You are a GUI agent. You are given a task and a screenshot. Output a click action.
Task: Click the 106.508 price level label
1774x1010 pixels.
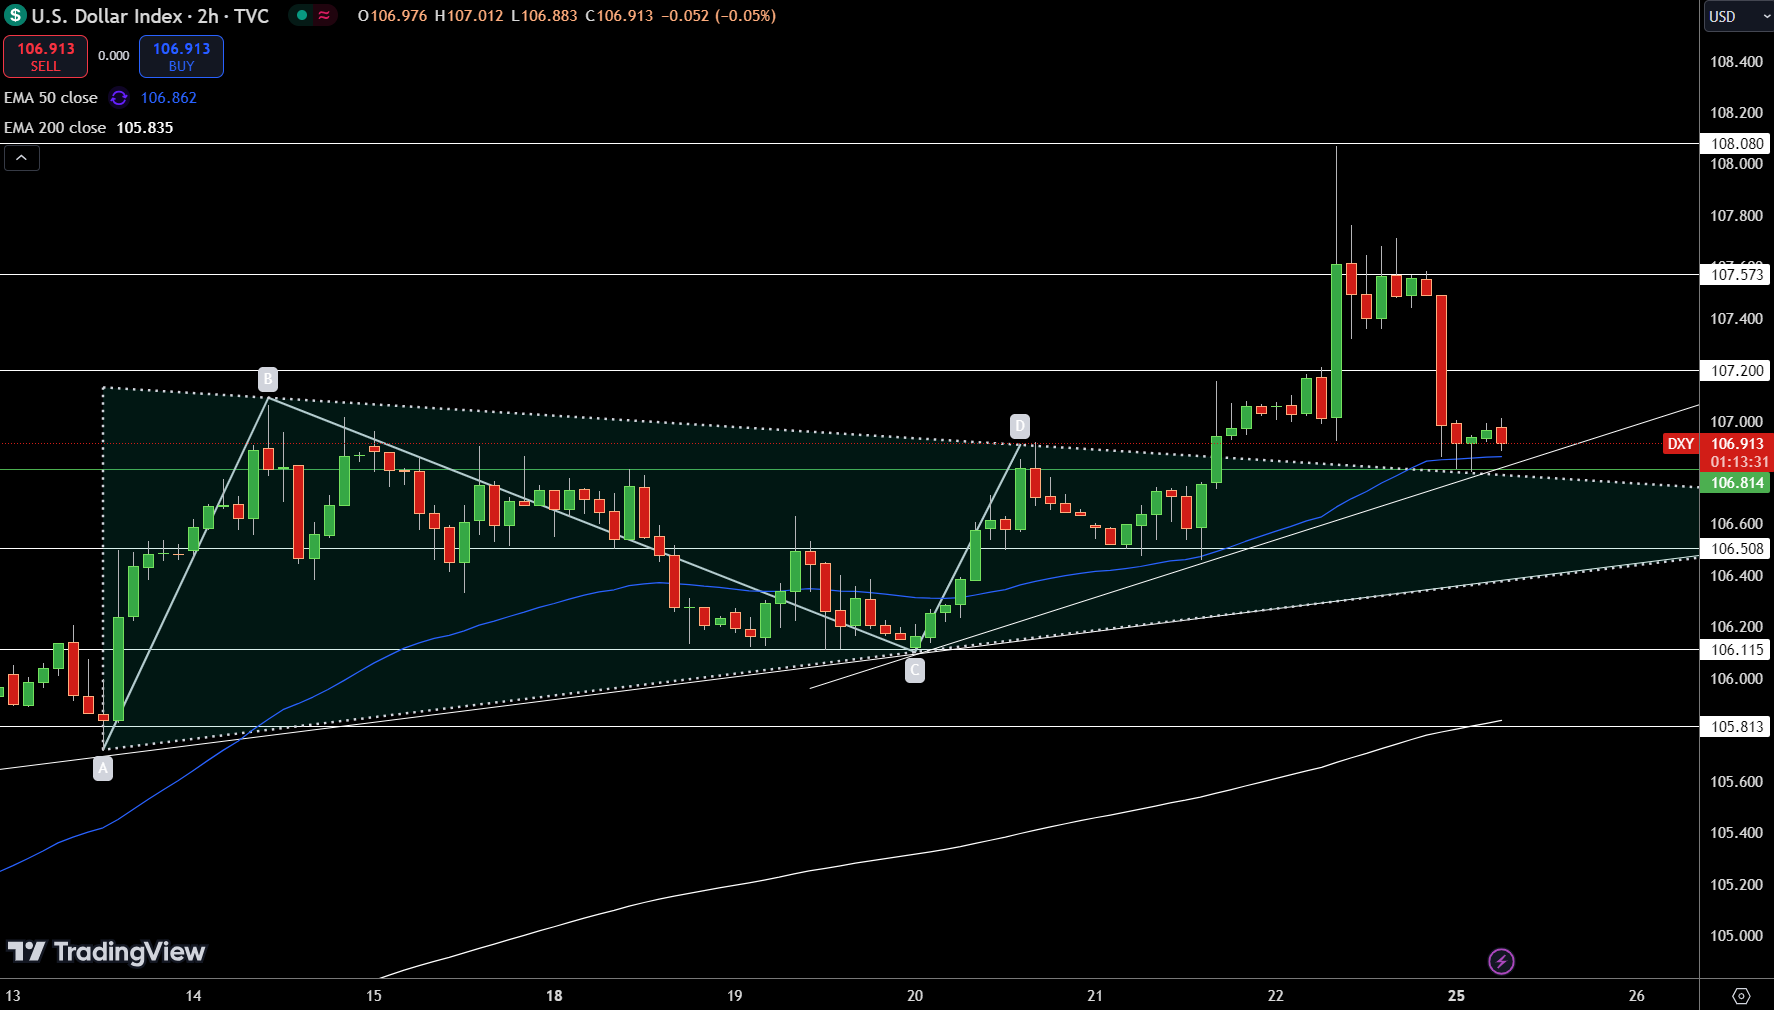(x=1736, y=549)
